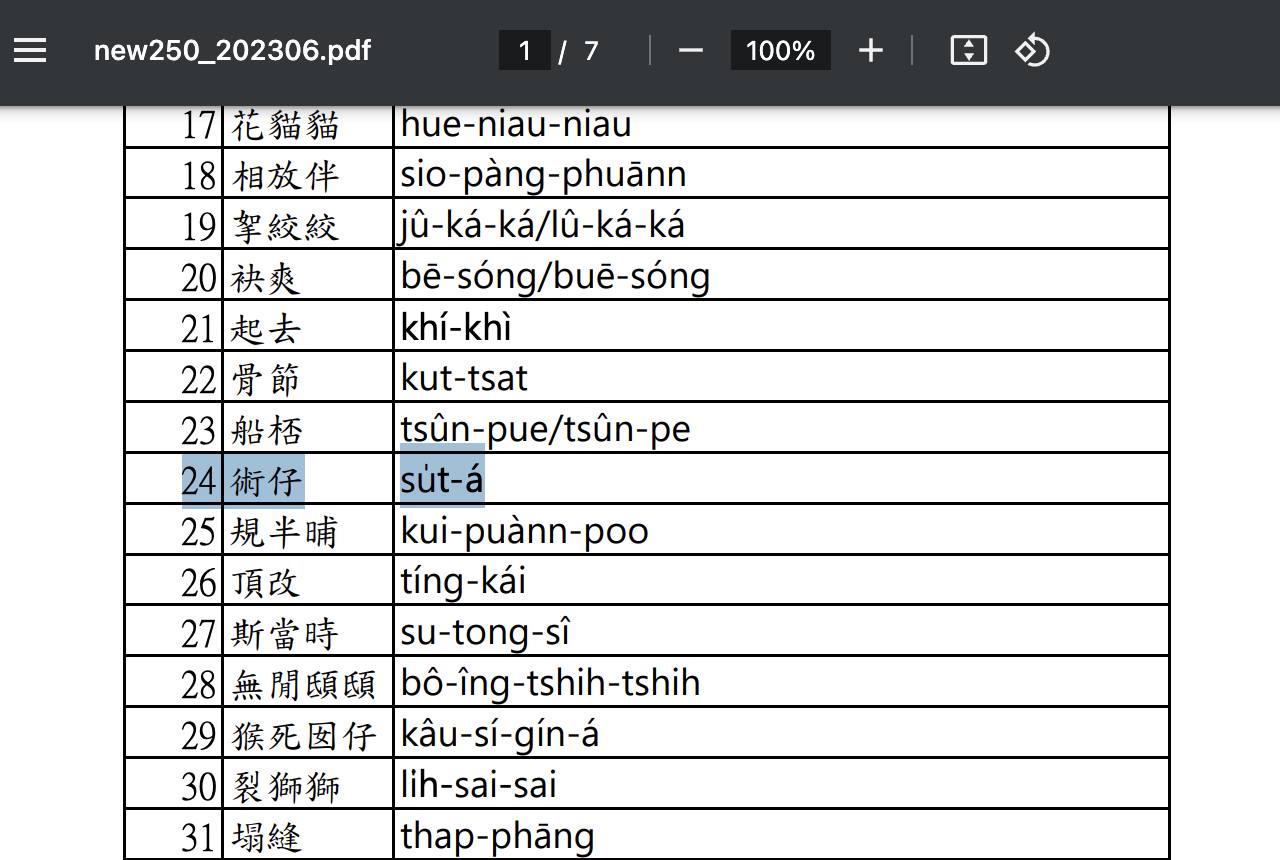Select 規半晡 in row 25

(x=286, y=532)
